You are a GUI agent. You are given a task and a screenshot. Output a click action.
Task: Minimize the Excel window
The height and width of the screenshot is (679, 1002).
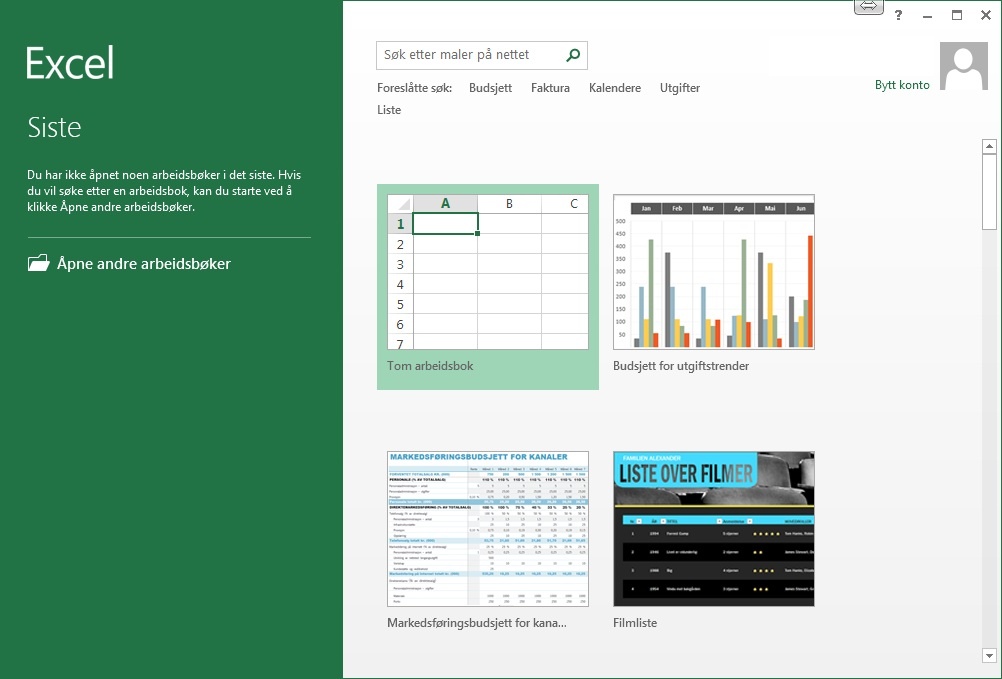click(927, 15)
